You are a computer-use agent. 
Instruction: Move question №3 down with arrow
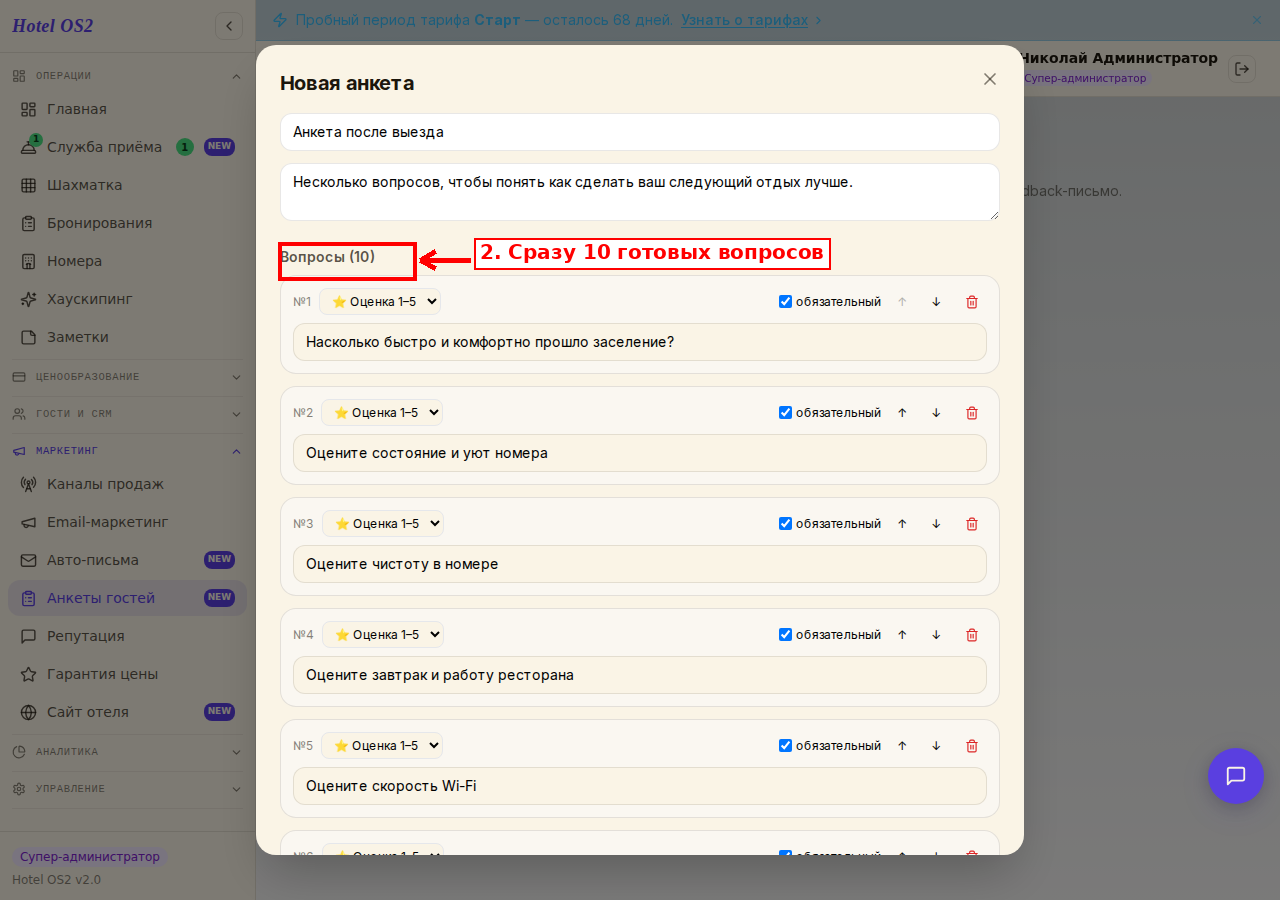936,524
